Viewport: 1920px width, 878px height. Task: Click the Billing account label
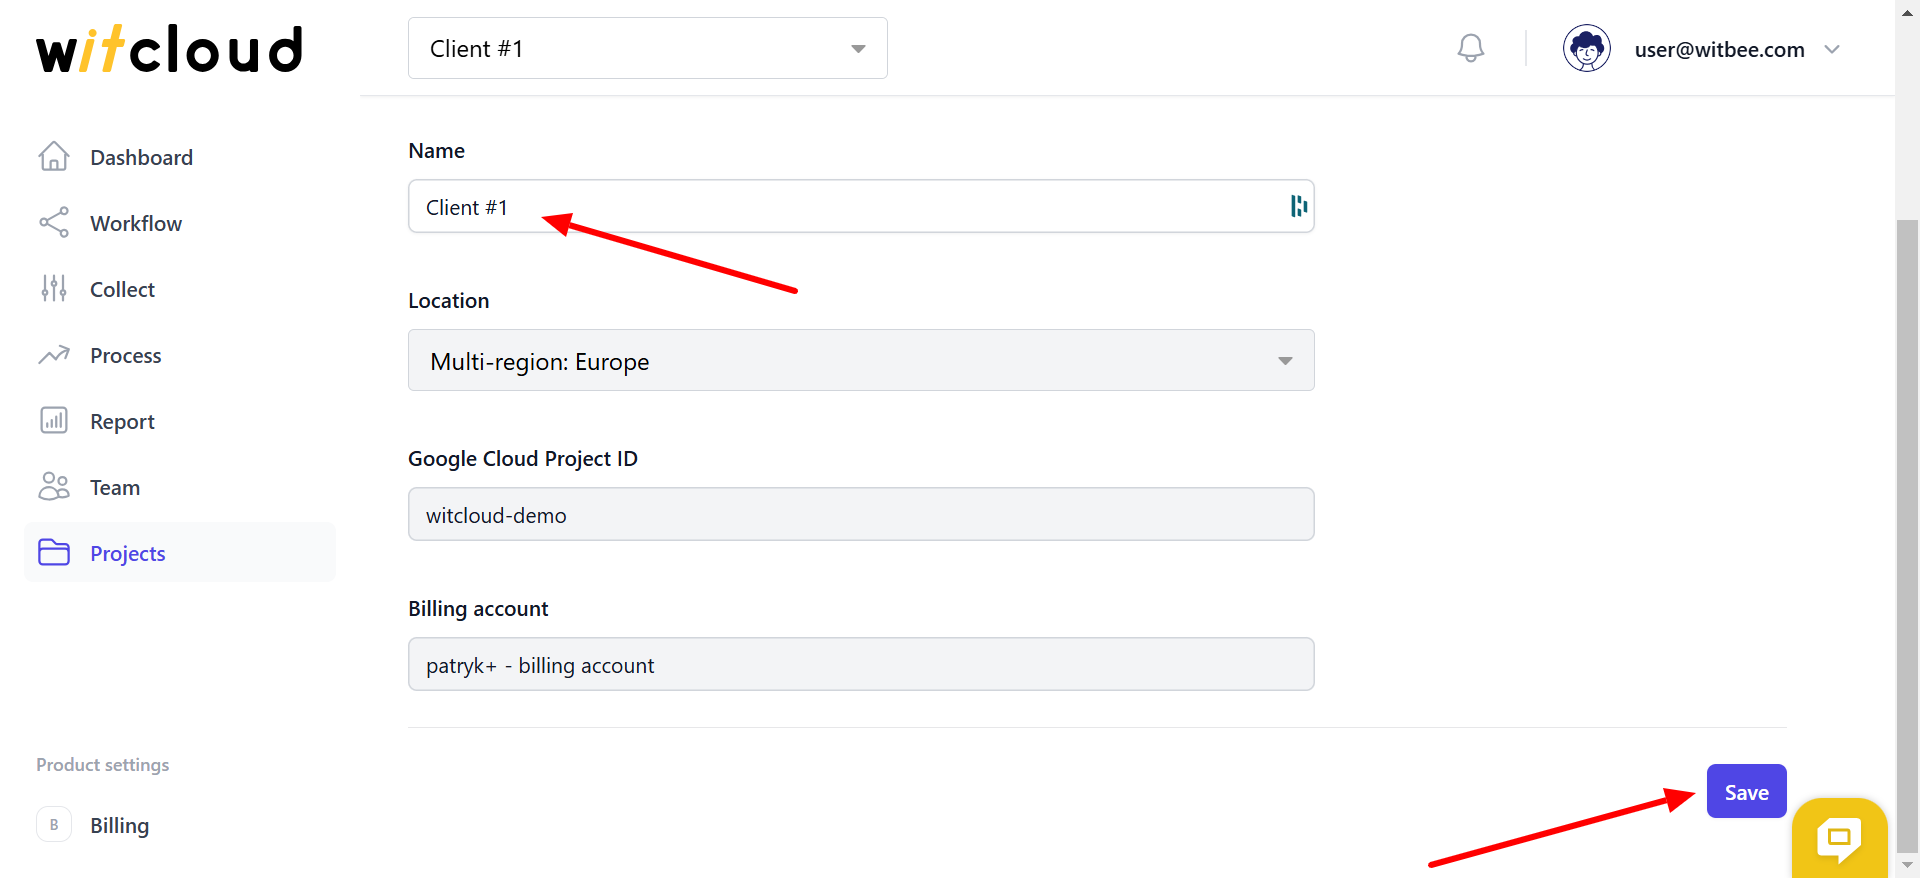[x=478, y=608]
